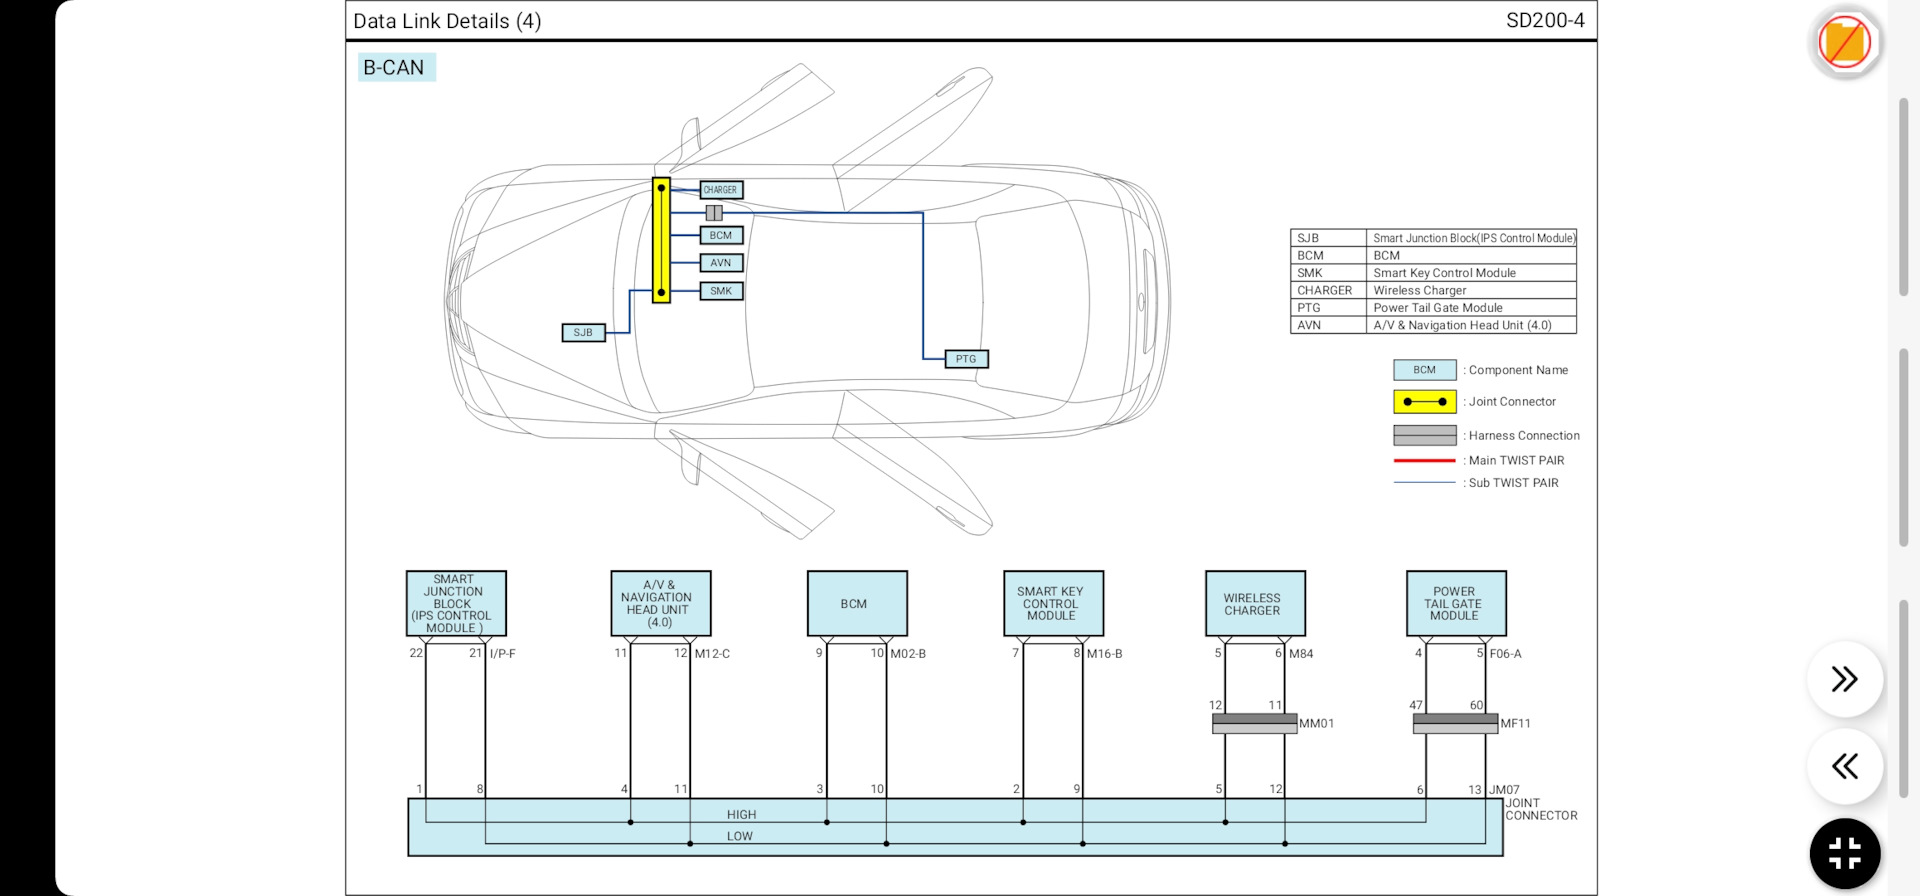Click the MM01 harness connection block
1920x896 pixels.
tap(1254, 723)
